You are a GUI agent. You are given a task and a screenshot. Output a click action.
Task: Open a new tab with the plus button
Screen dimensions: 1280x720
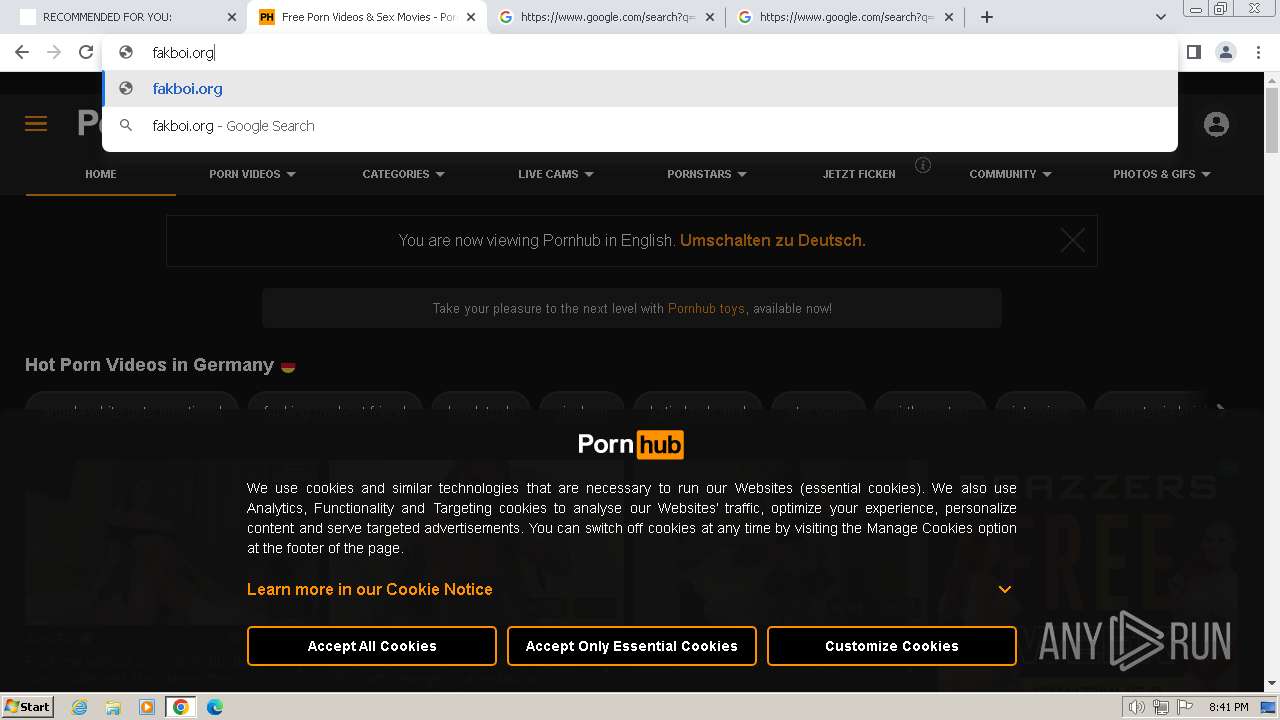987,17
